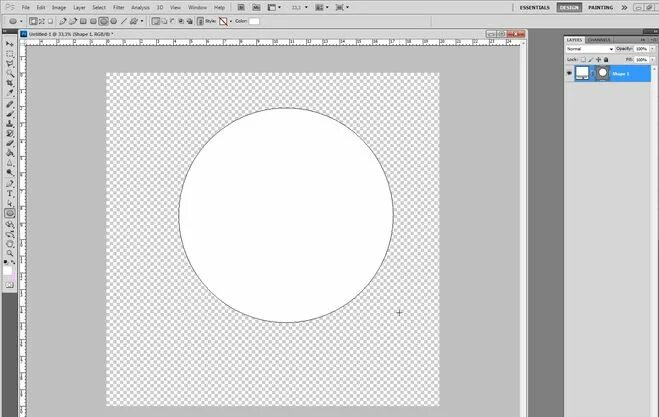Select the Brush tool
Image resolution: width=659 pixels, height=417 pixels.
pos(9,114)
